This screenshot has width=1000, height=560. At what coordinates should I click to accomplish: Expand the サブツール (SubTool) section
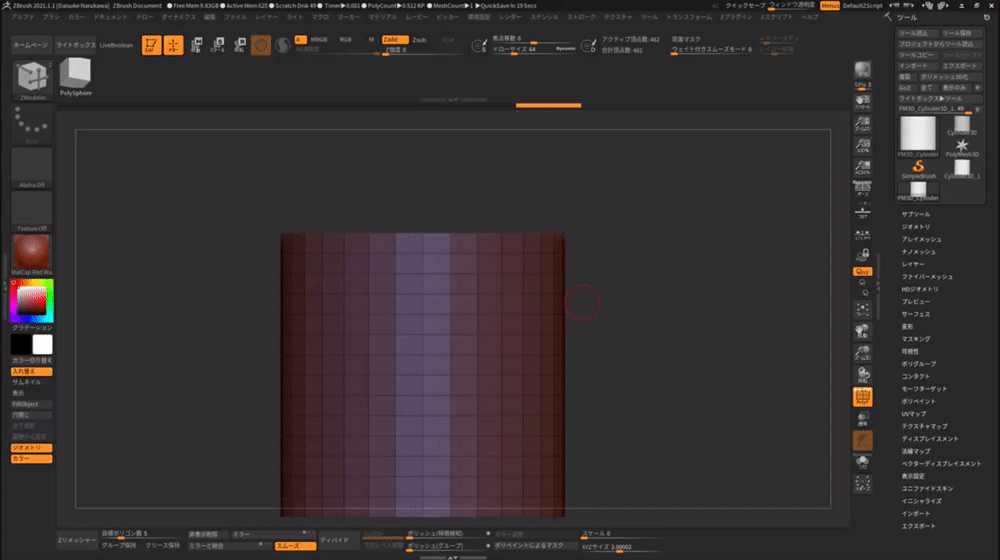(x=916, y=214)
